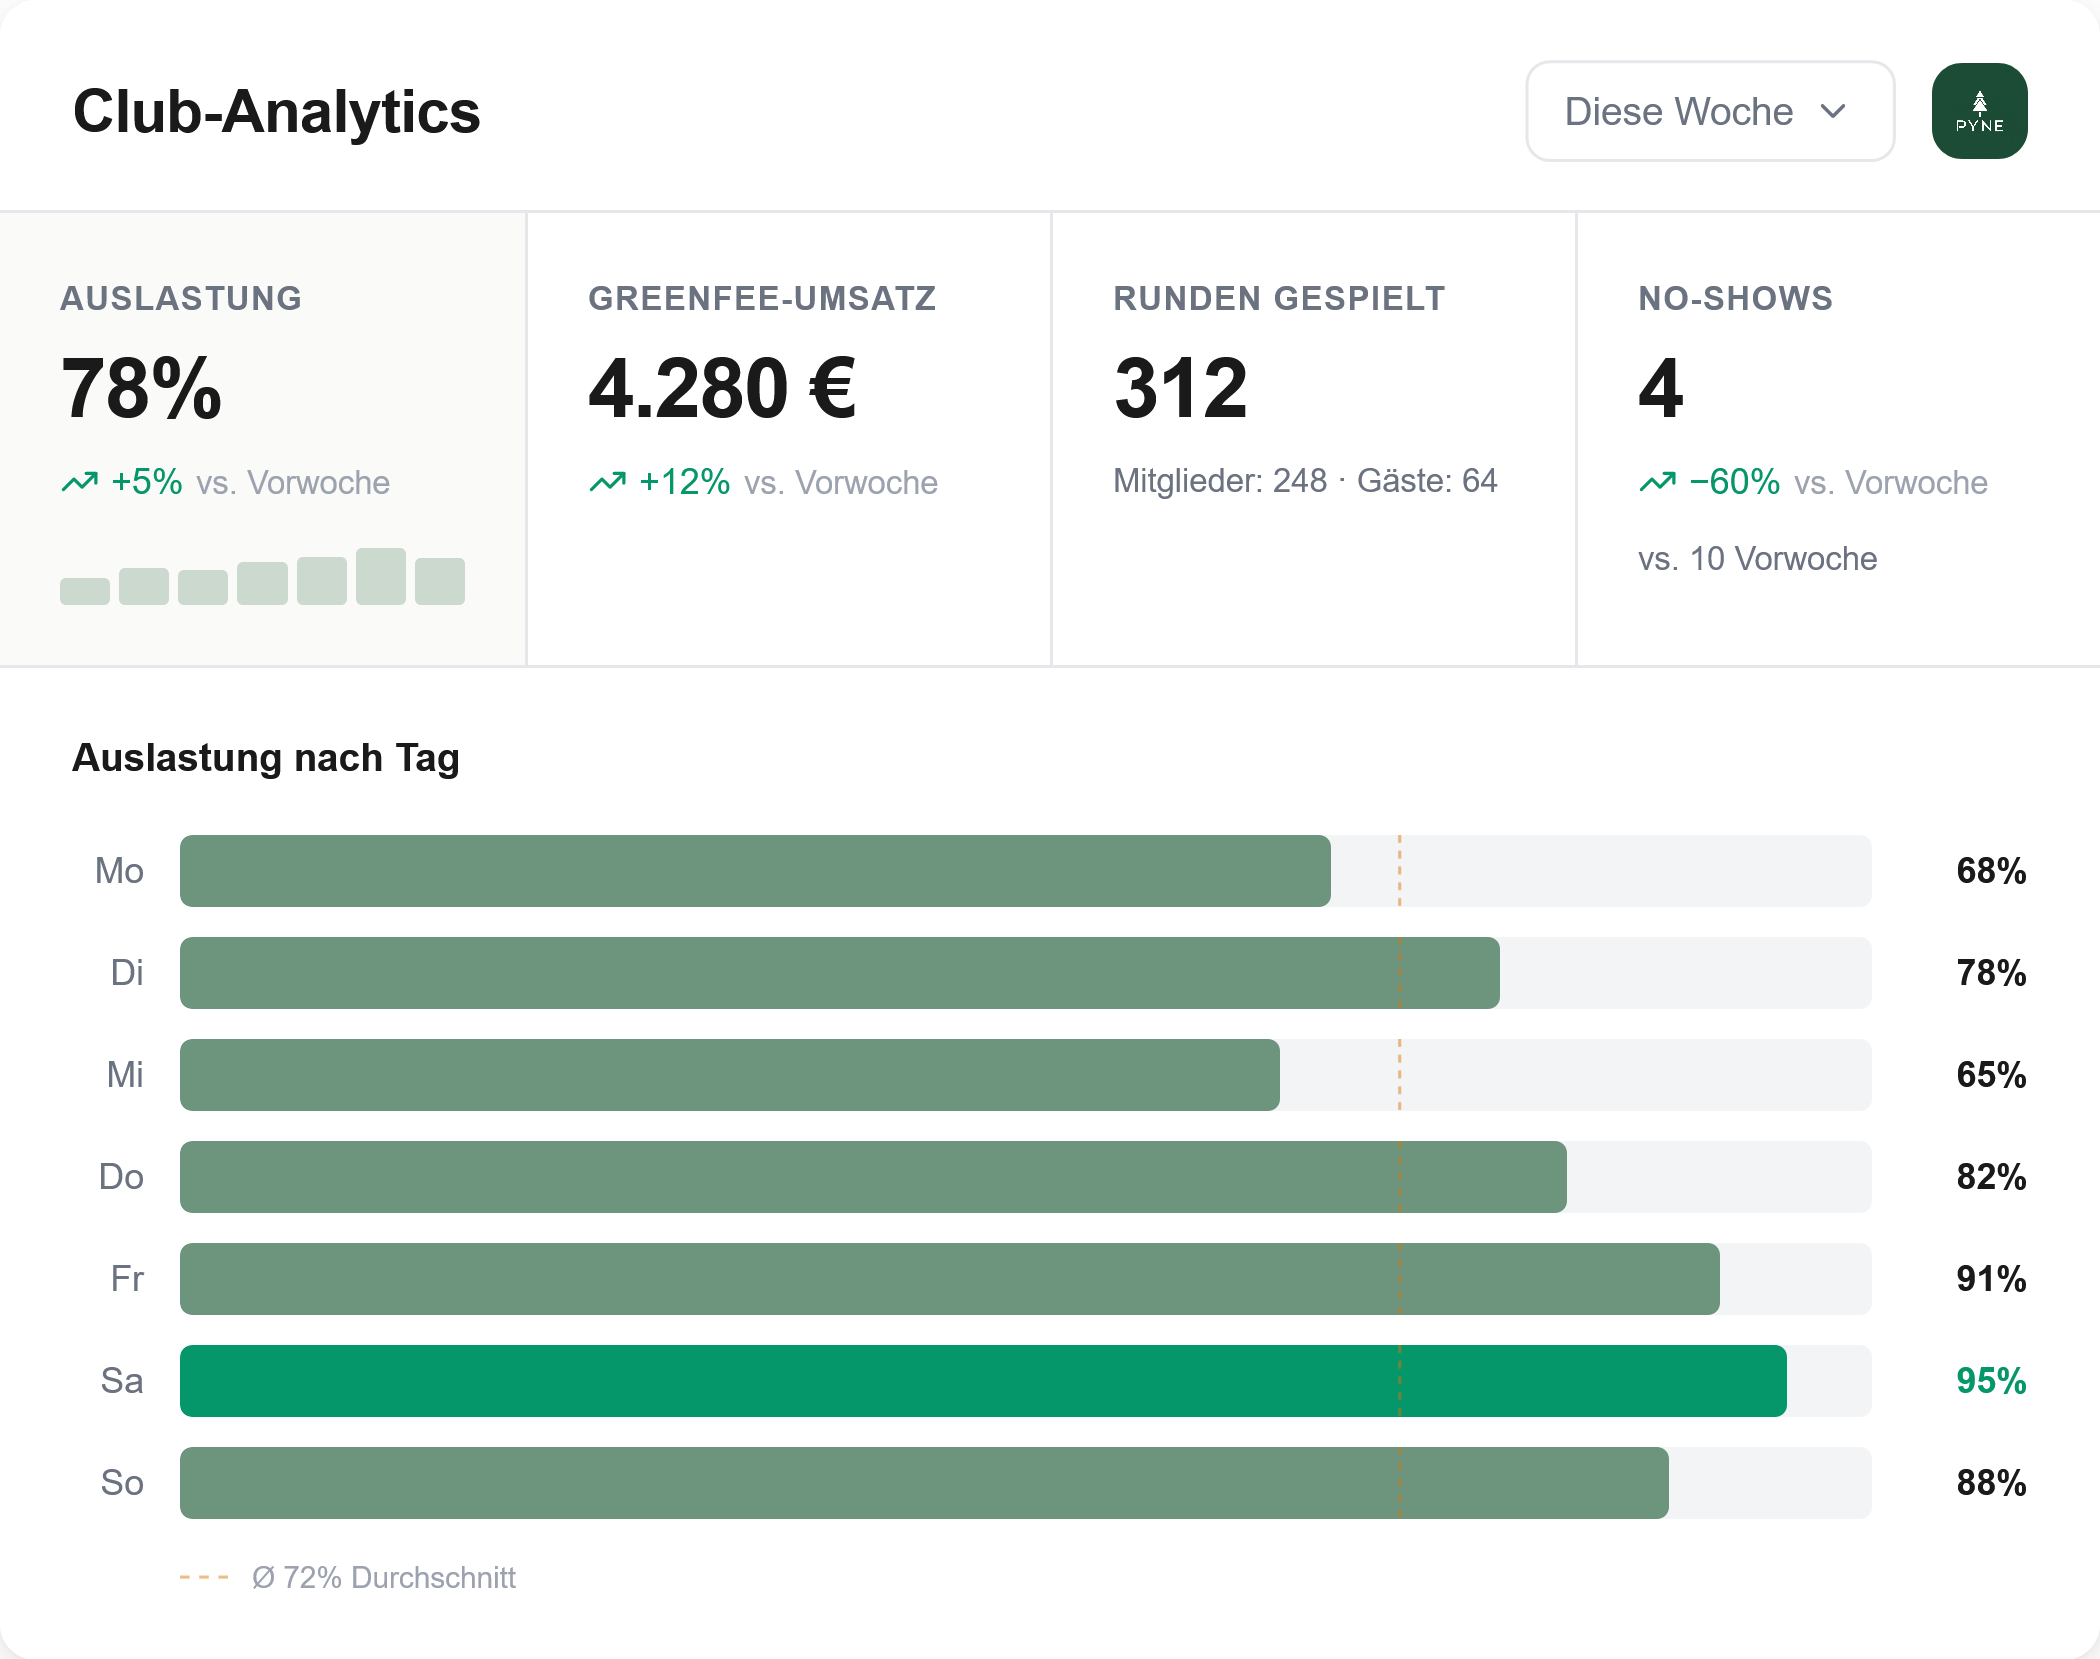
Task: Click the 88% label next to Sunday
Action: click(1989, 1483)
